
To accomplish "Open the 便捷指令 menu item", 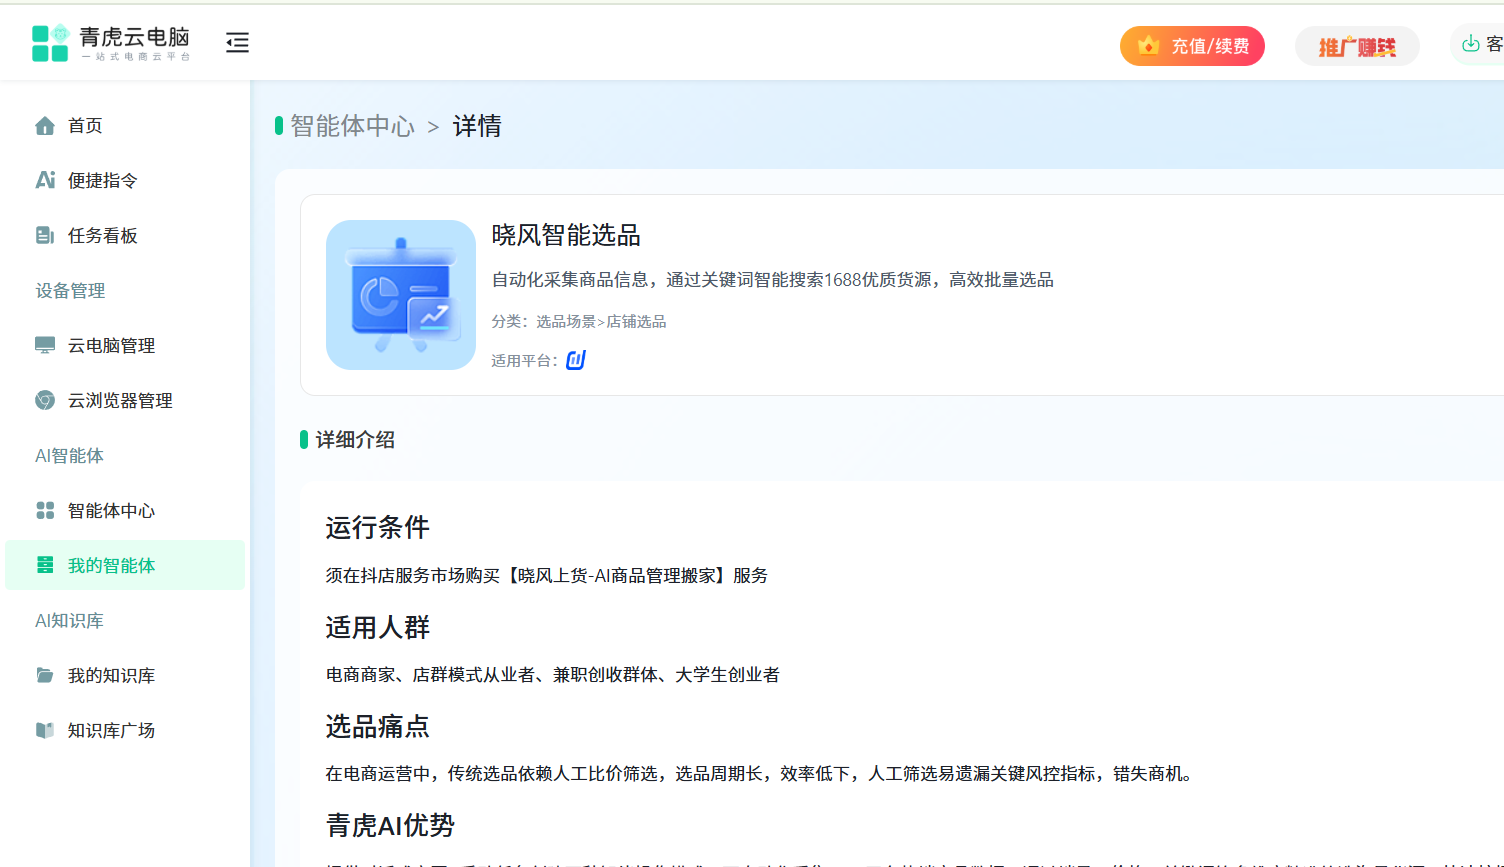I will point(125,181).
